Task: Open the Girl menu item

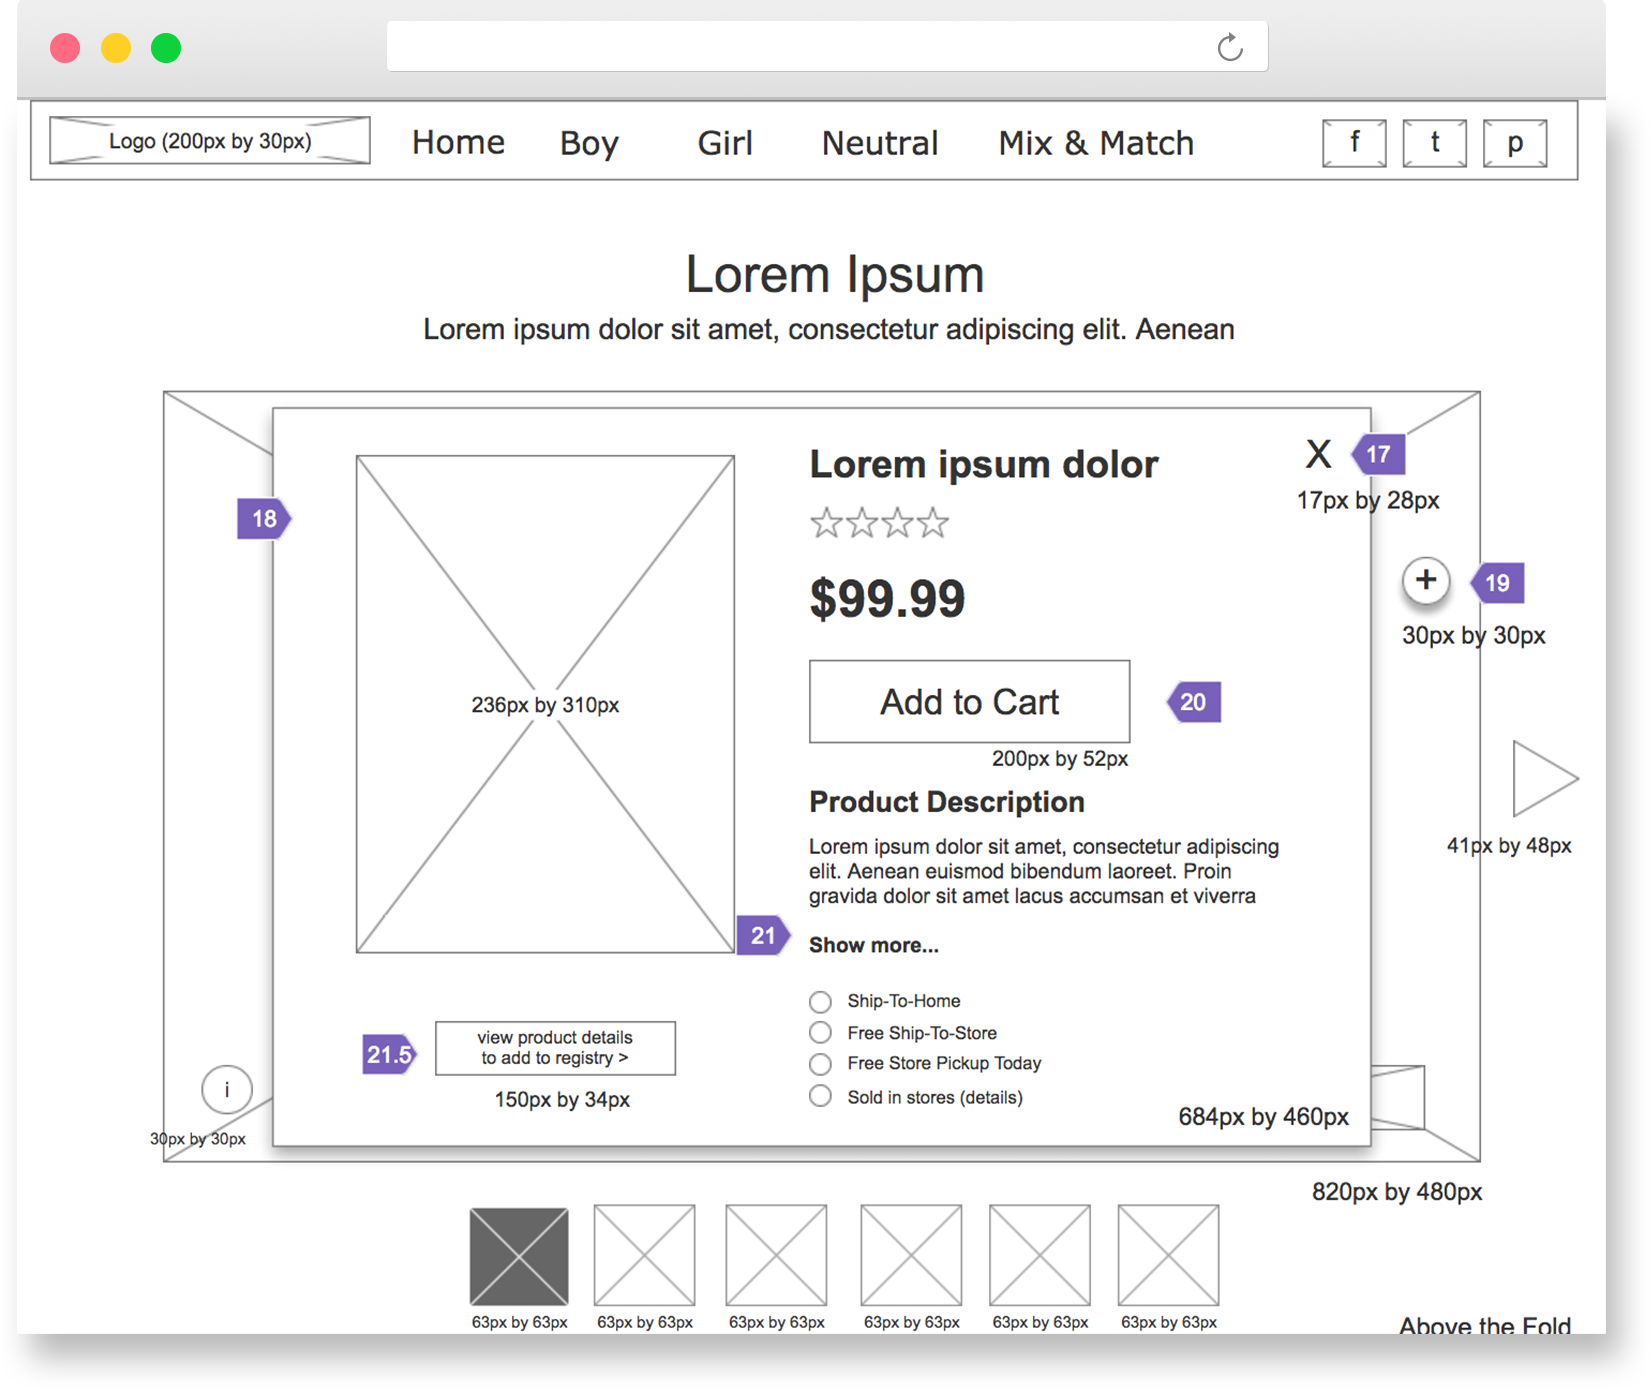Action: pos(725,143)
